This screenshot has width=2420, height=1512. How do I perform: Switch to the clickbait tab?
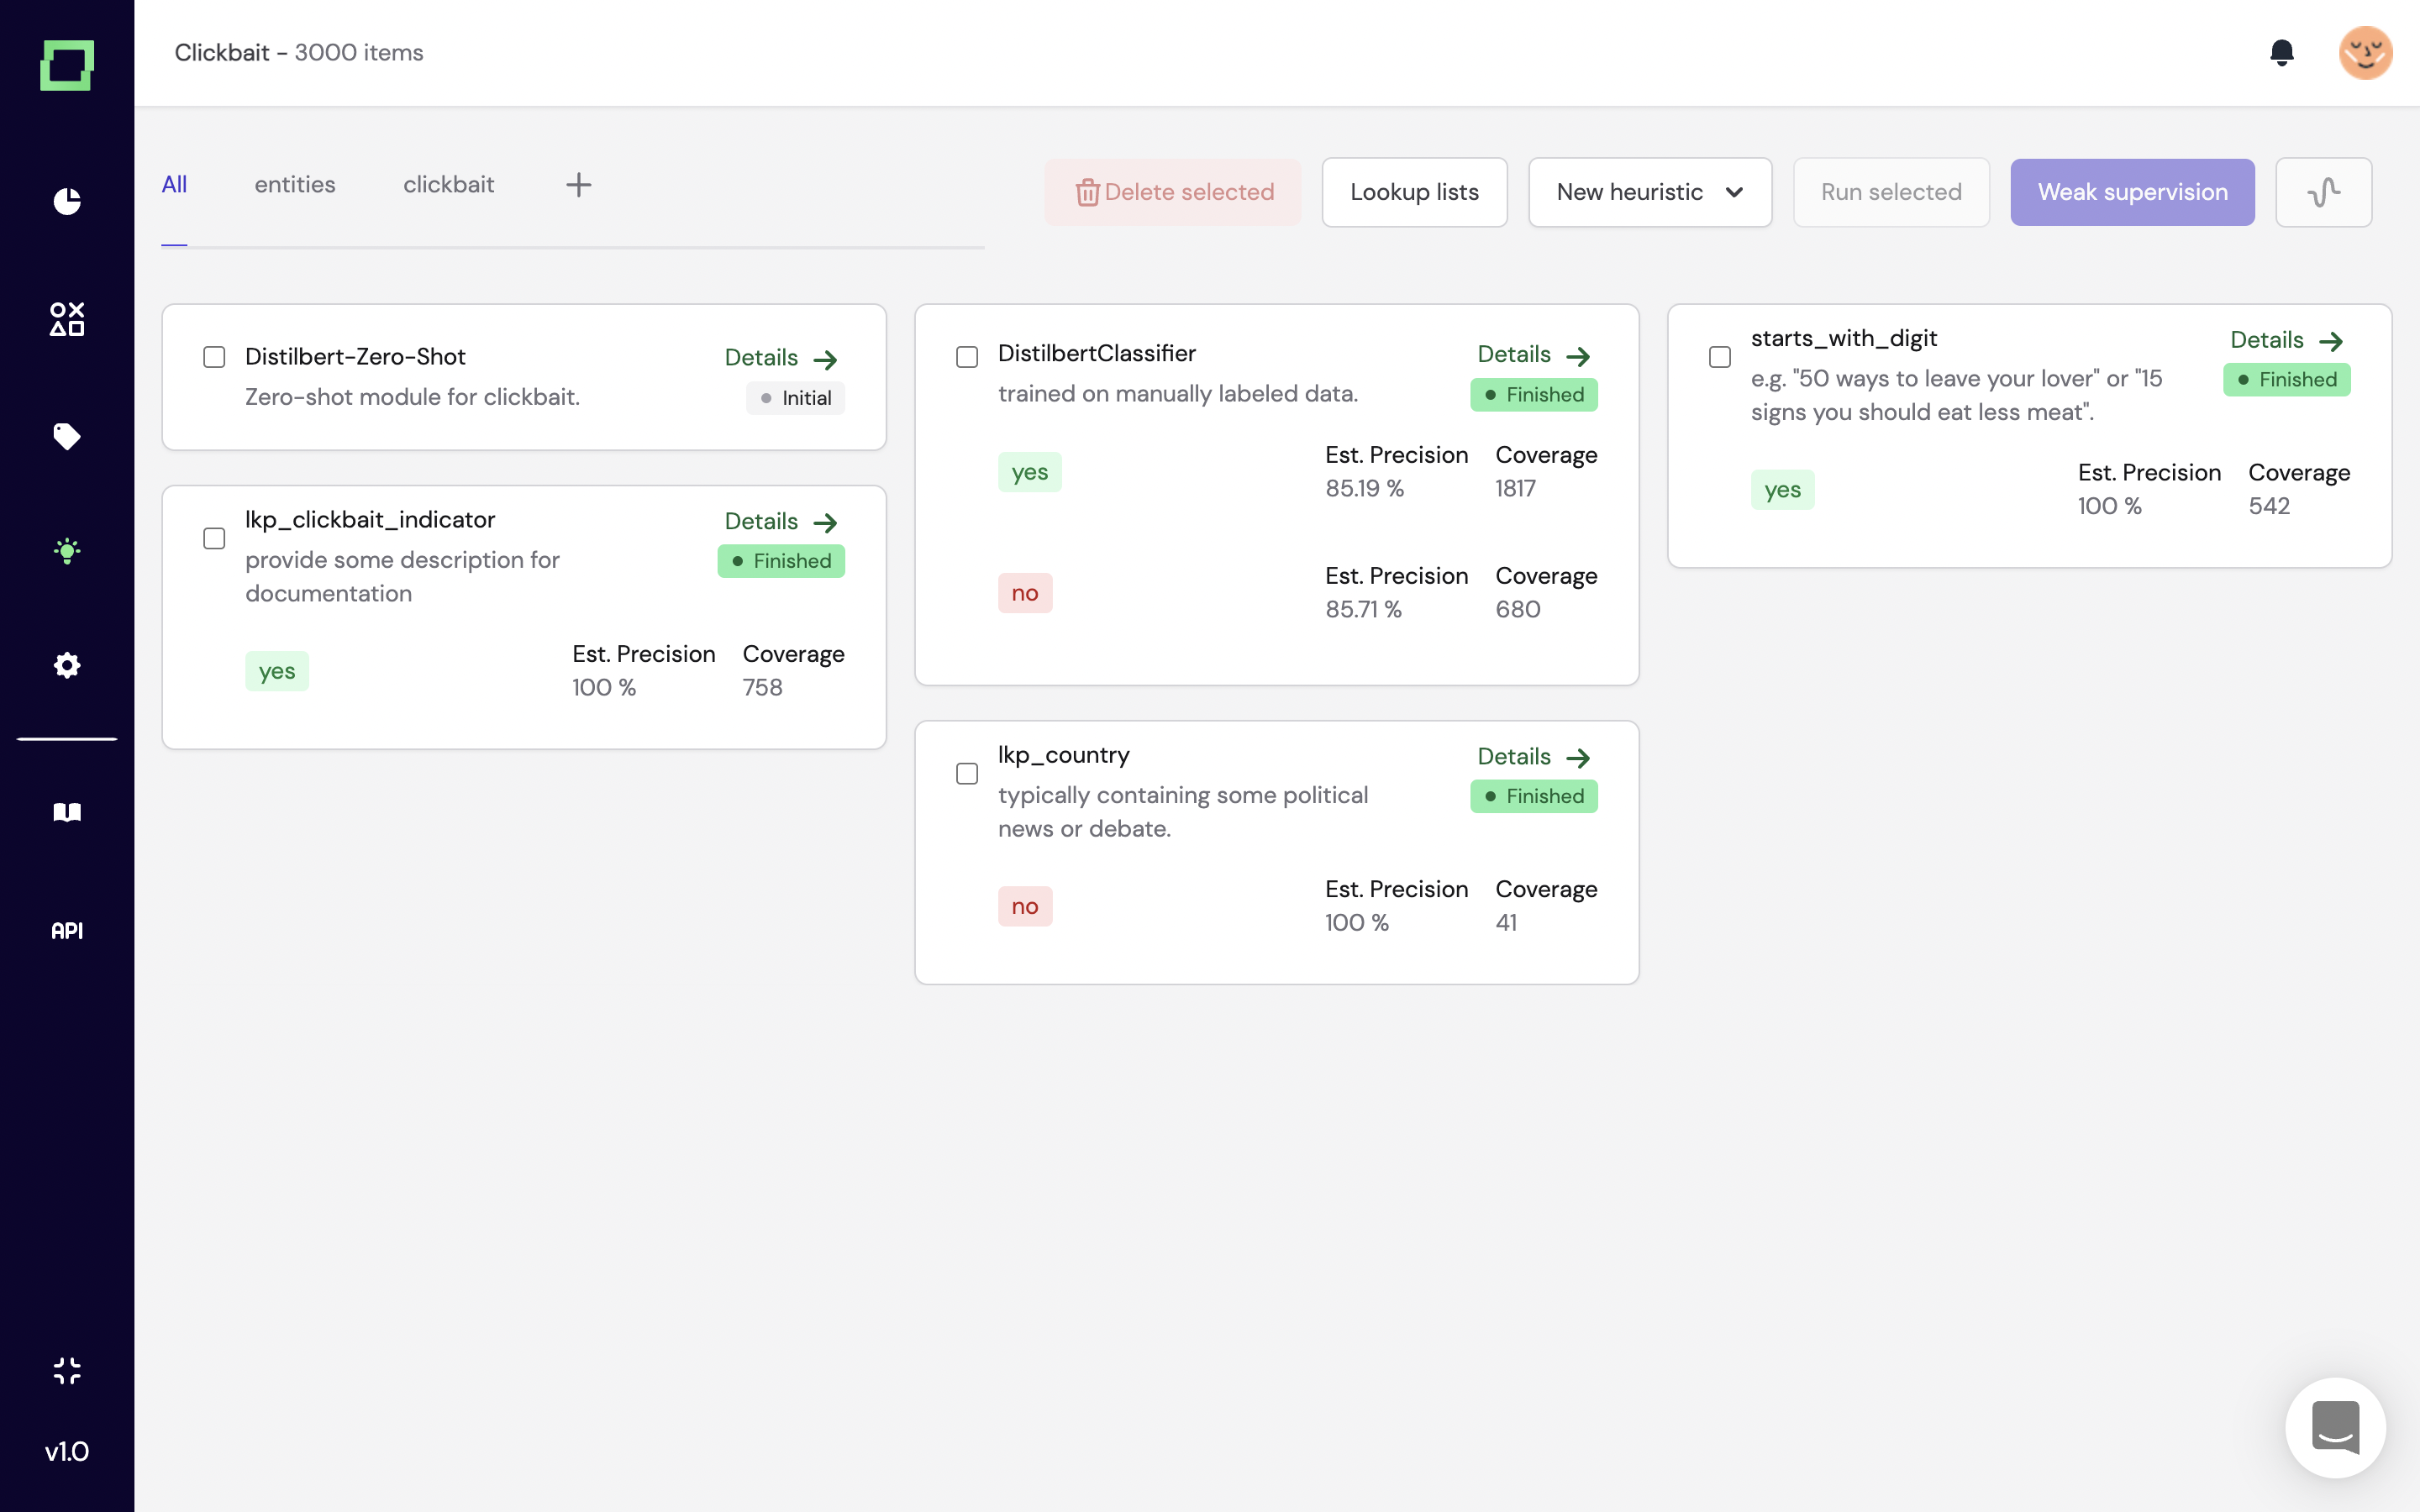[448, 185]
